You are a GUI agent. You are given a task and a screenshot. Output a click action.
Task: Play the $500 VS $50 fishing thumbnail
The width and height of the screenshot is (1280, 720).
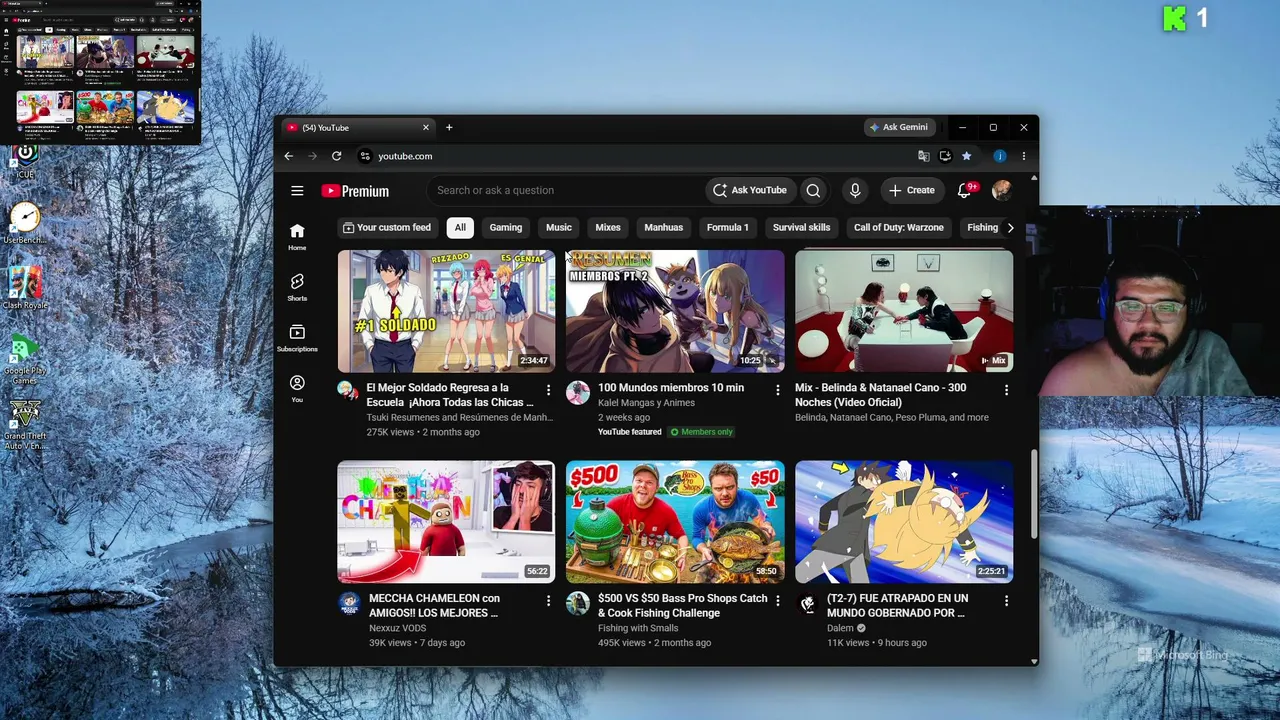click(x=675, y=522)
